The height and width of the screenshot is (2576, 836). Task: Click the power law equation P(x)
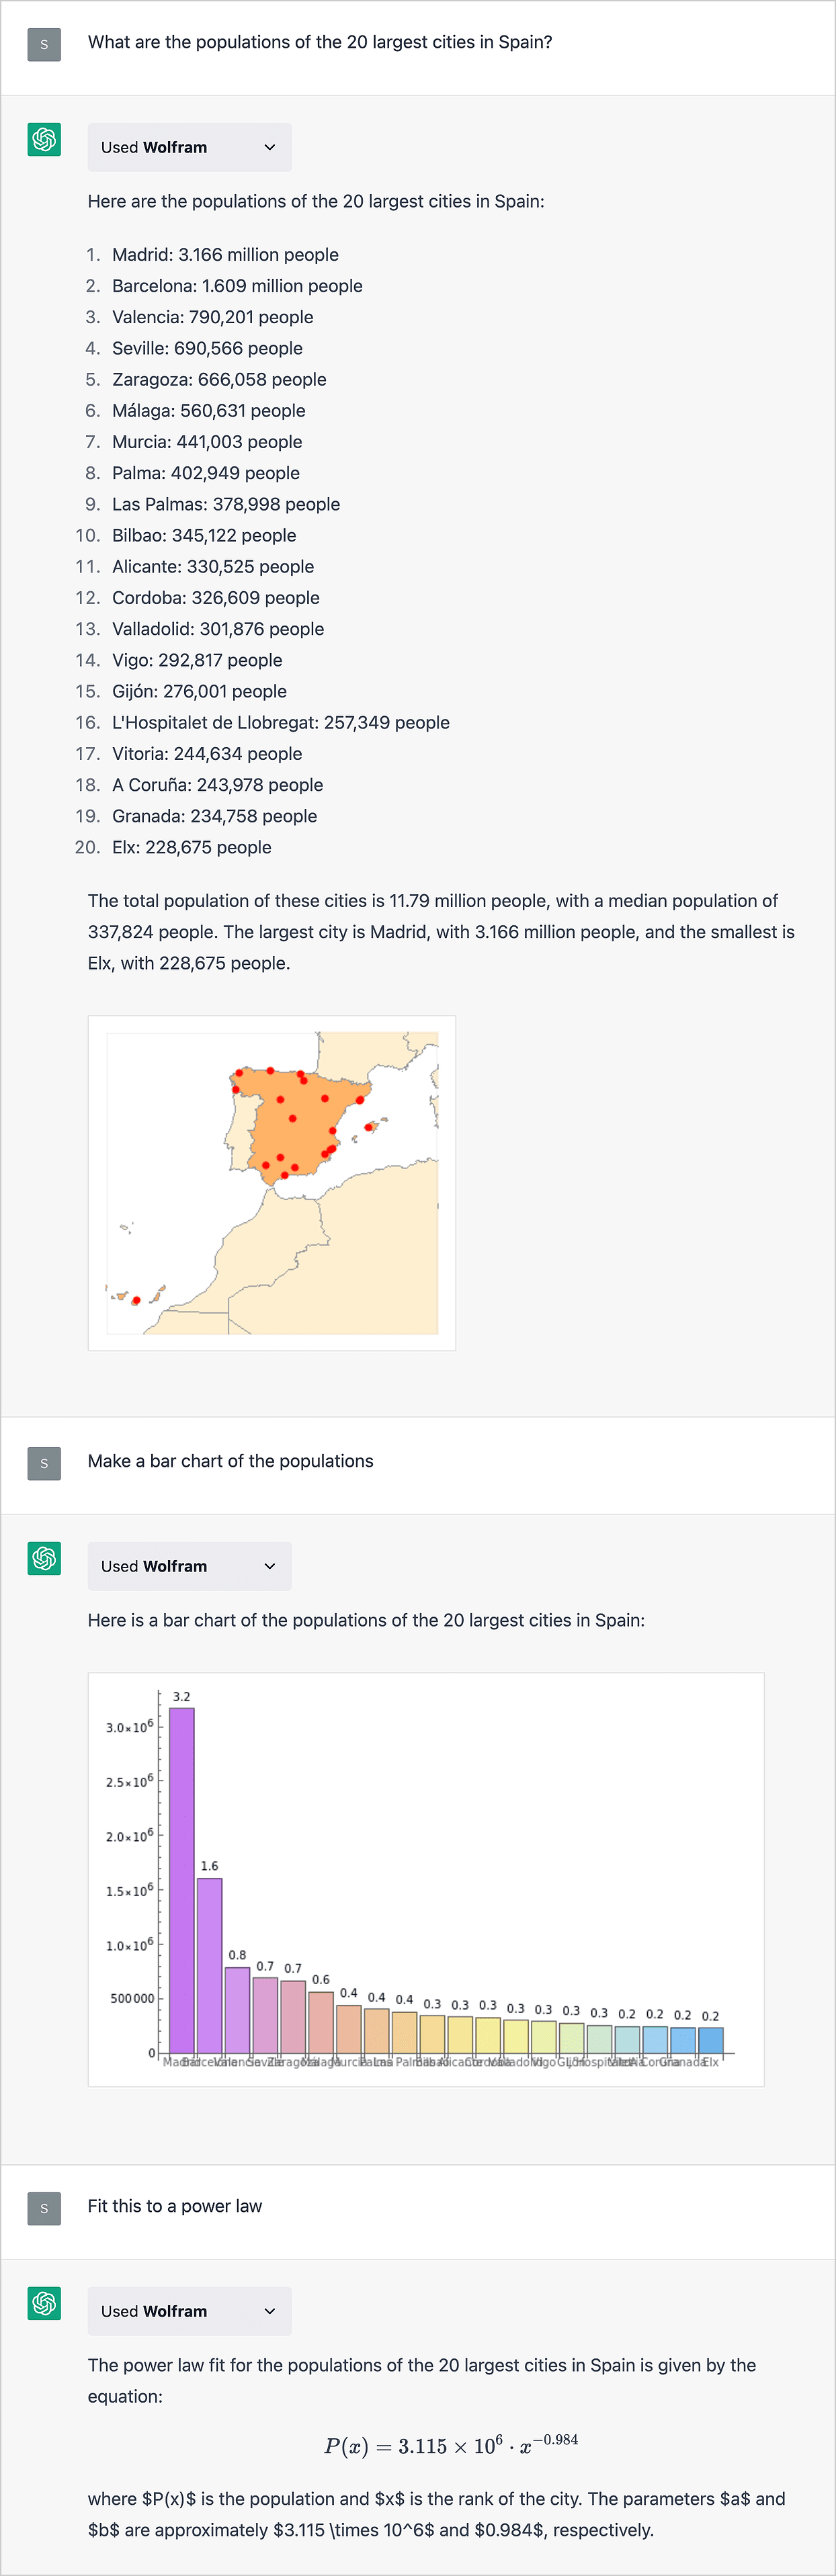[x=451, y=2445]
